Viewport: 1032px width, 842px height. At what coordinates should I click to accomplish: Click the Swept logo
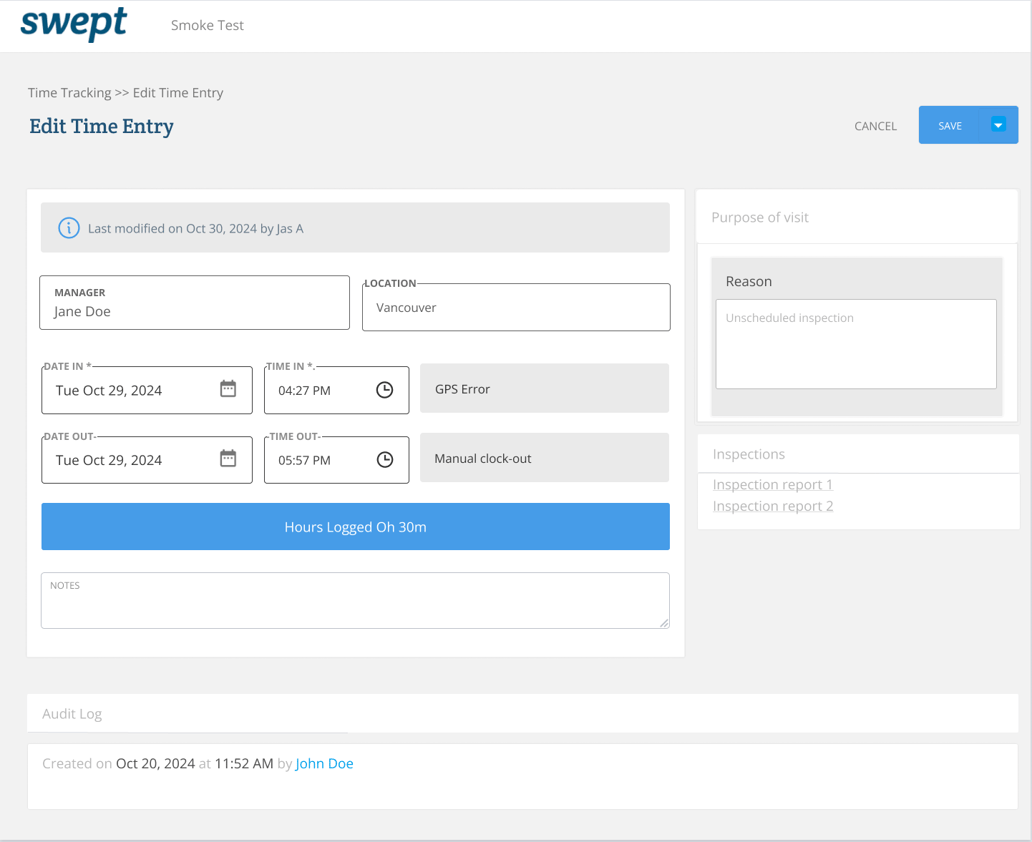(x=74, y=24)
